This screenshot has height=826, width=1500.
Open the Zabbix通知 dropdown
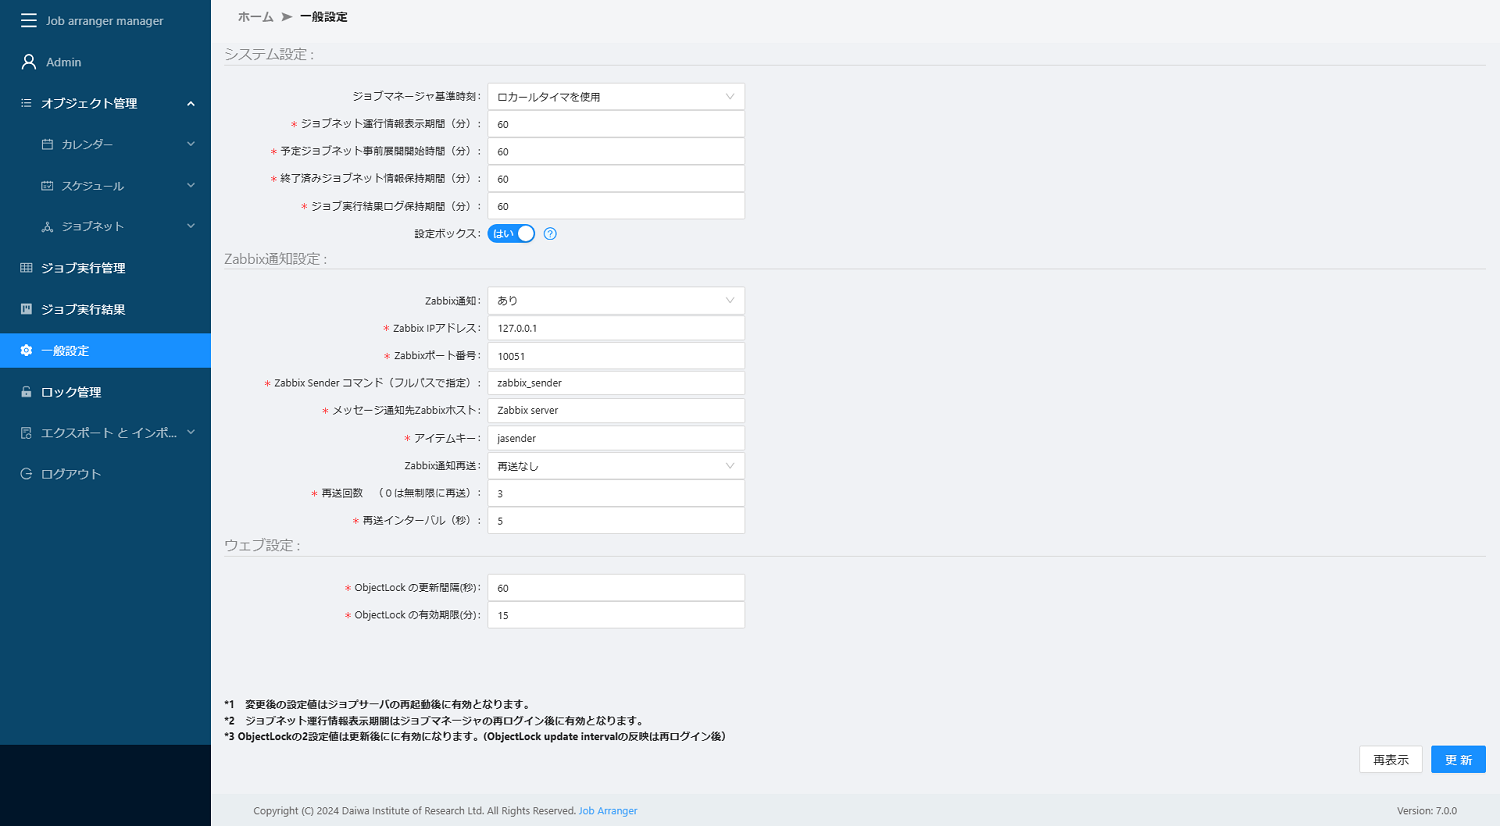[615, 301]
